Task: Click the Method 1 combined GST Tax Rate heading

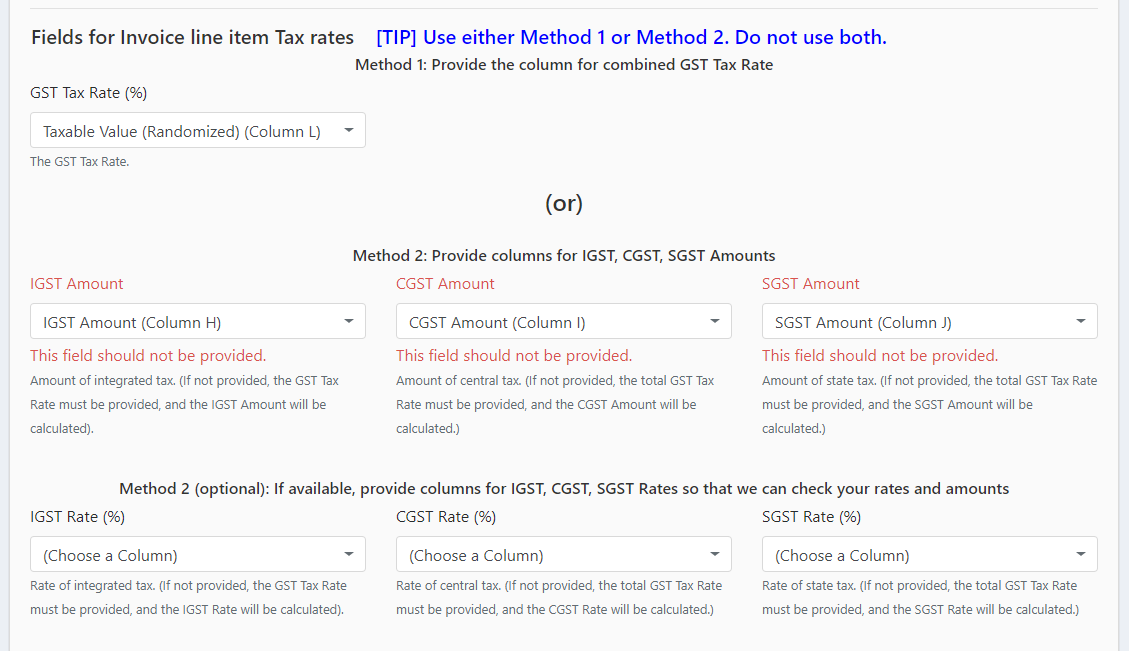Action: point(564,65)
